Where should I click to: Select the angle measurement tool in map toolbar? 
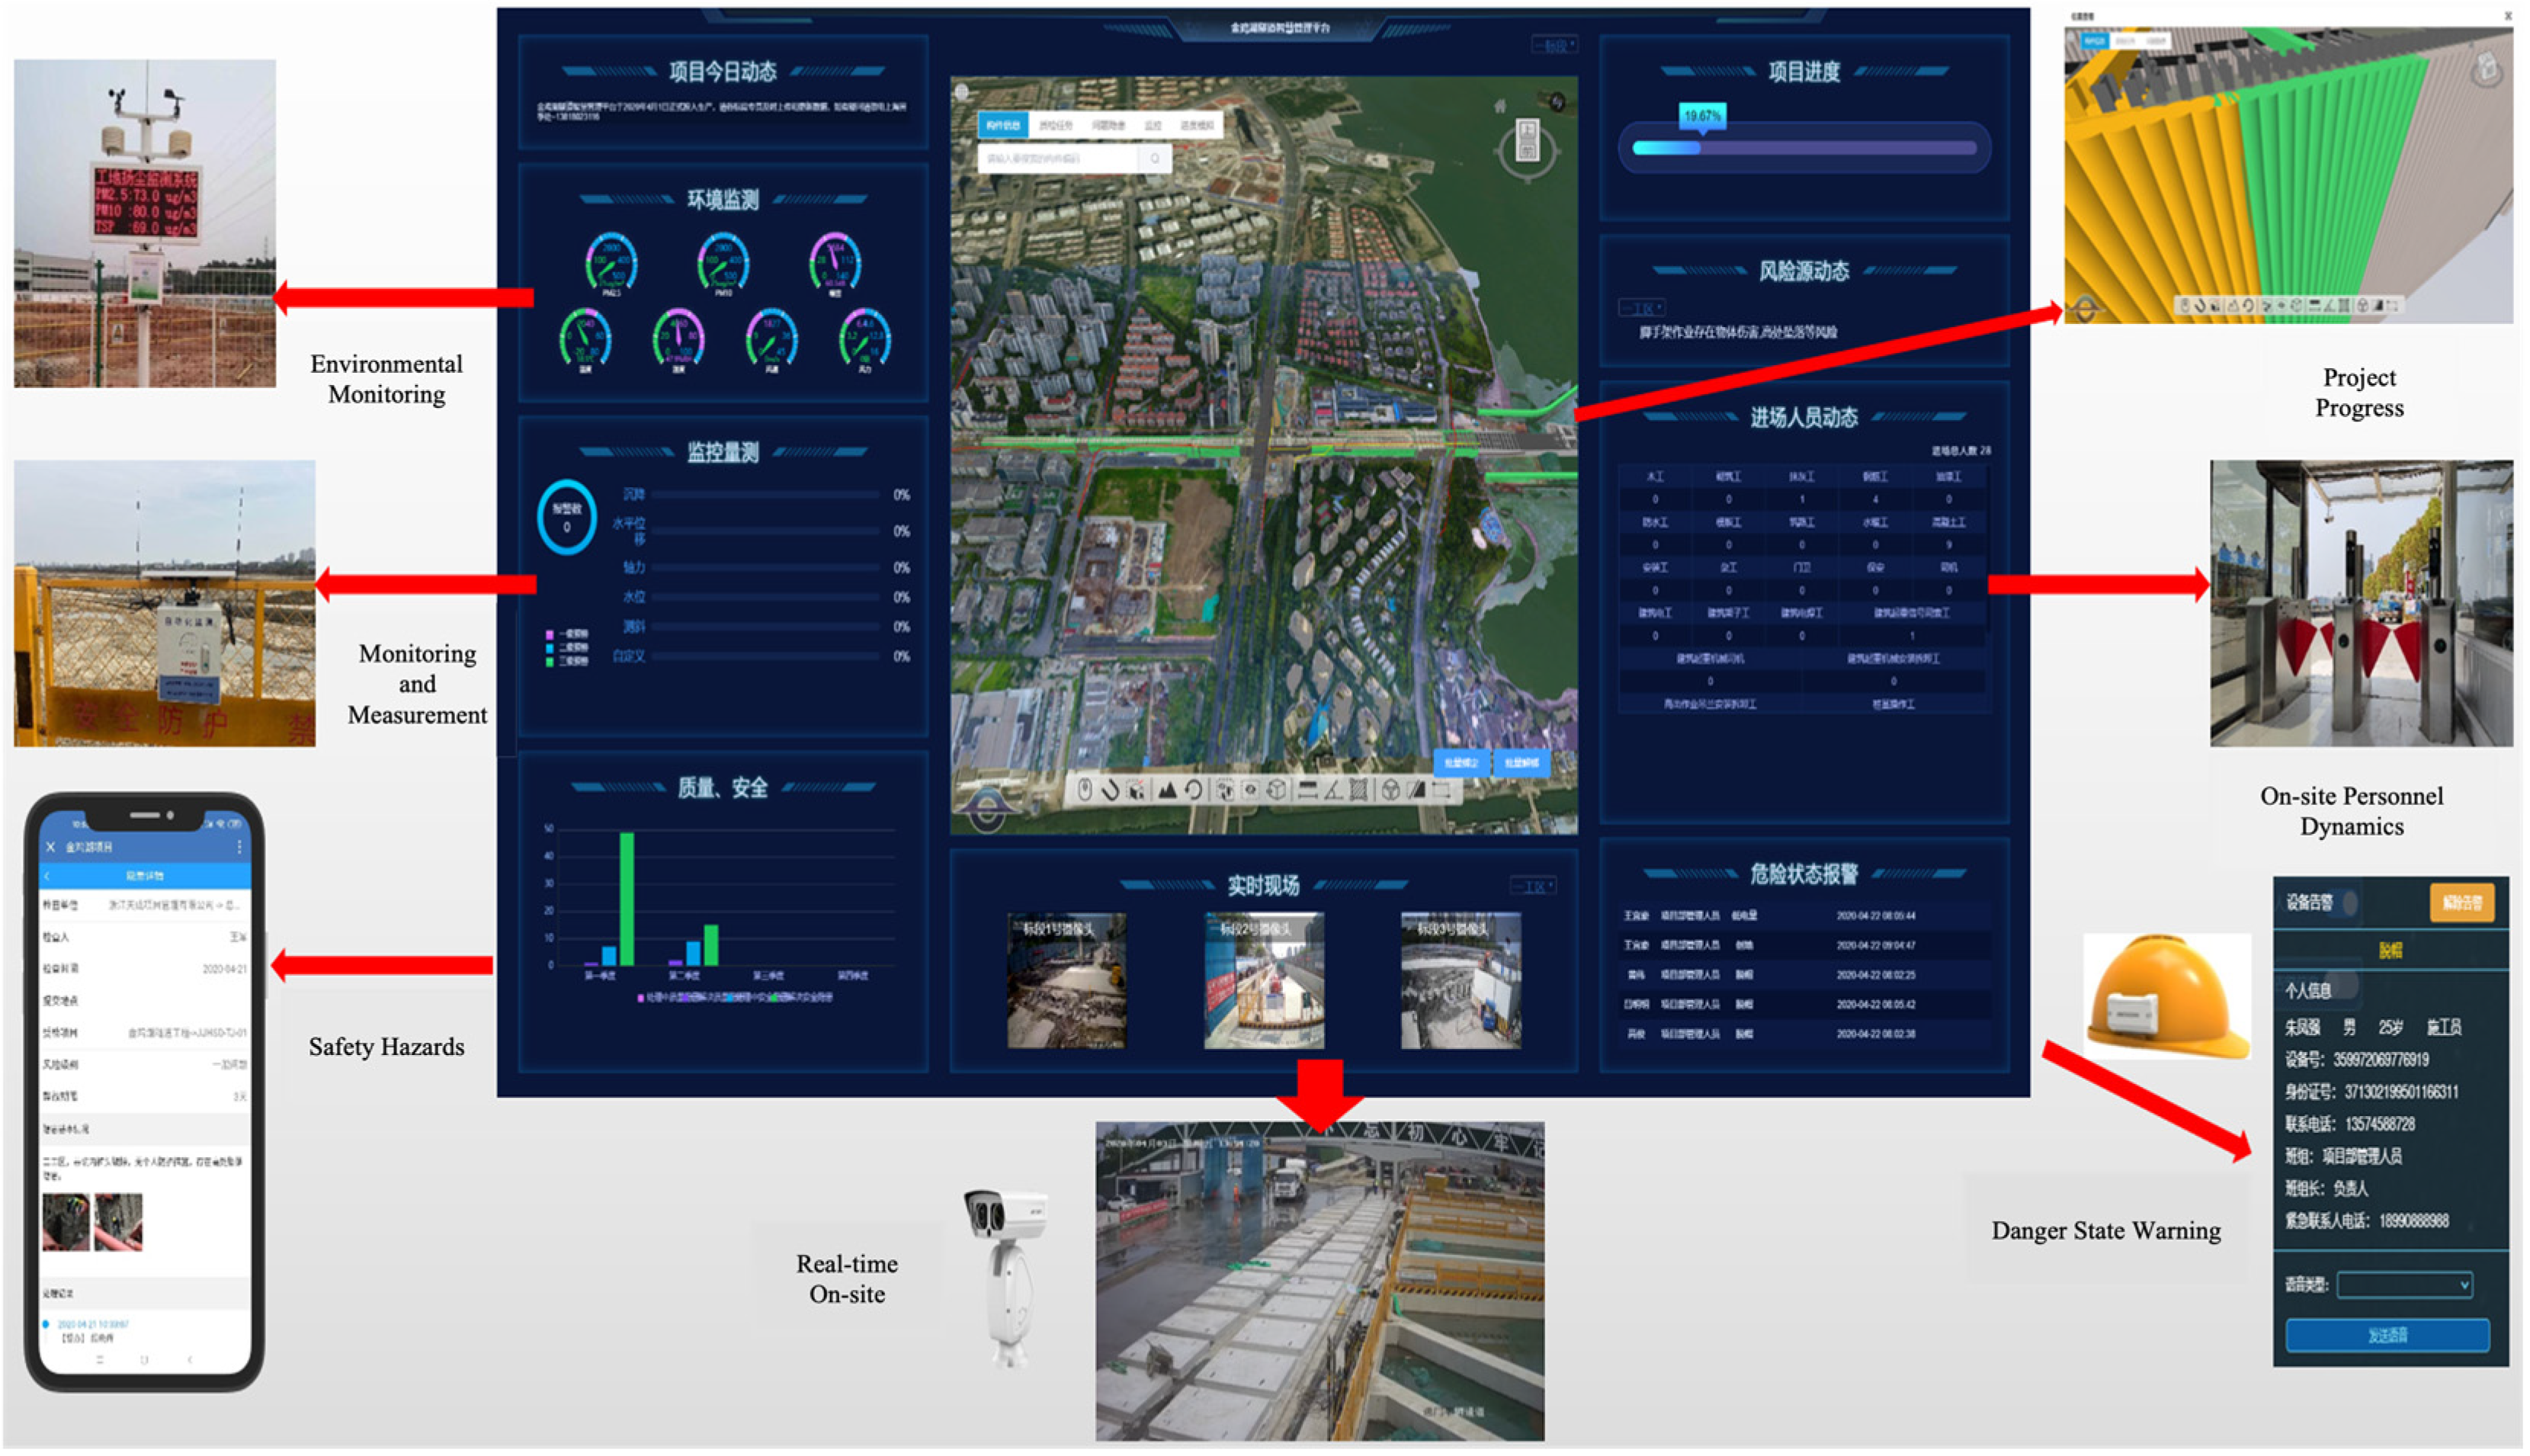pyautogui.click(x=1334, y=790)
